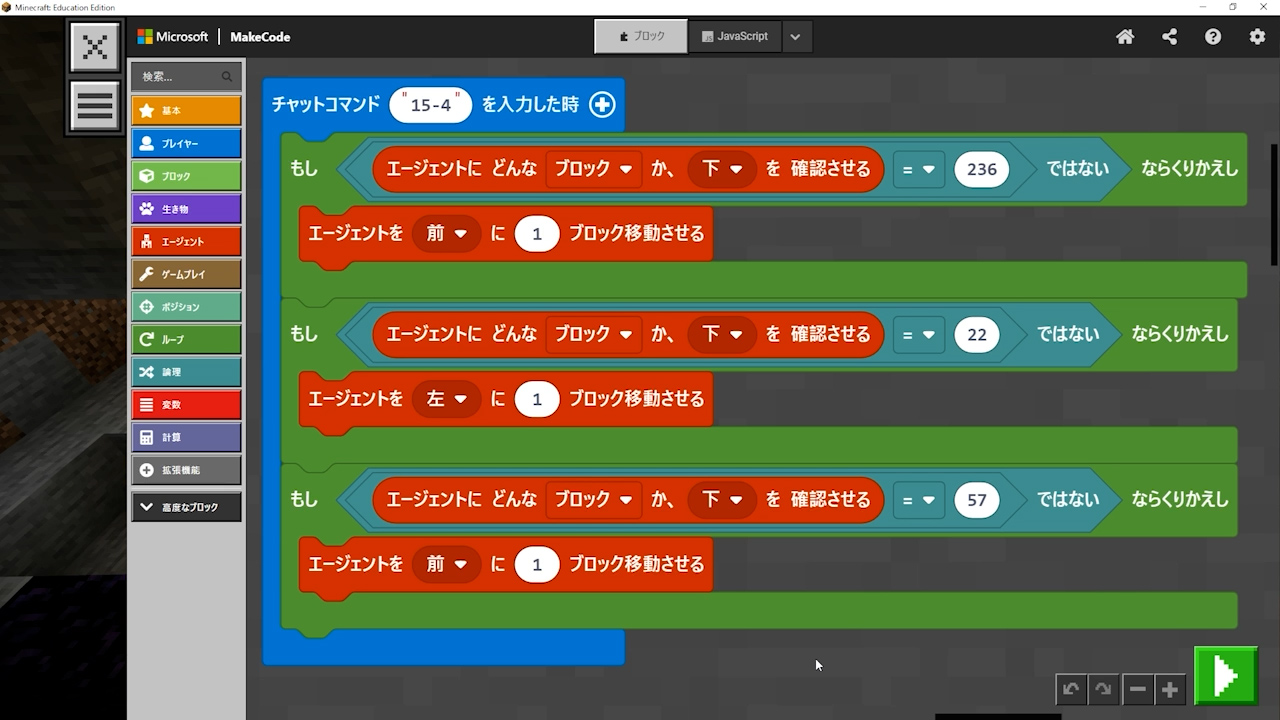Expand the 高度なブロック category section
This screenshot has height=720, width=1280.
186,507
